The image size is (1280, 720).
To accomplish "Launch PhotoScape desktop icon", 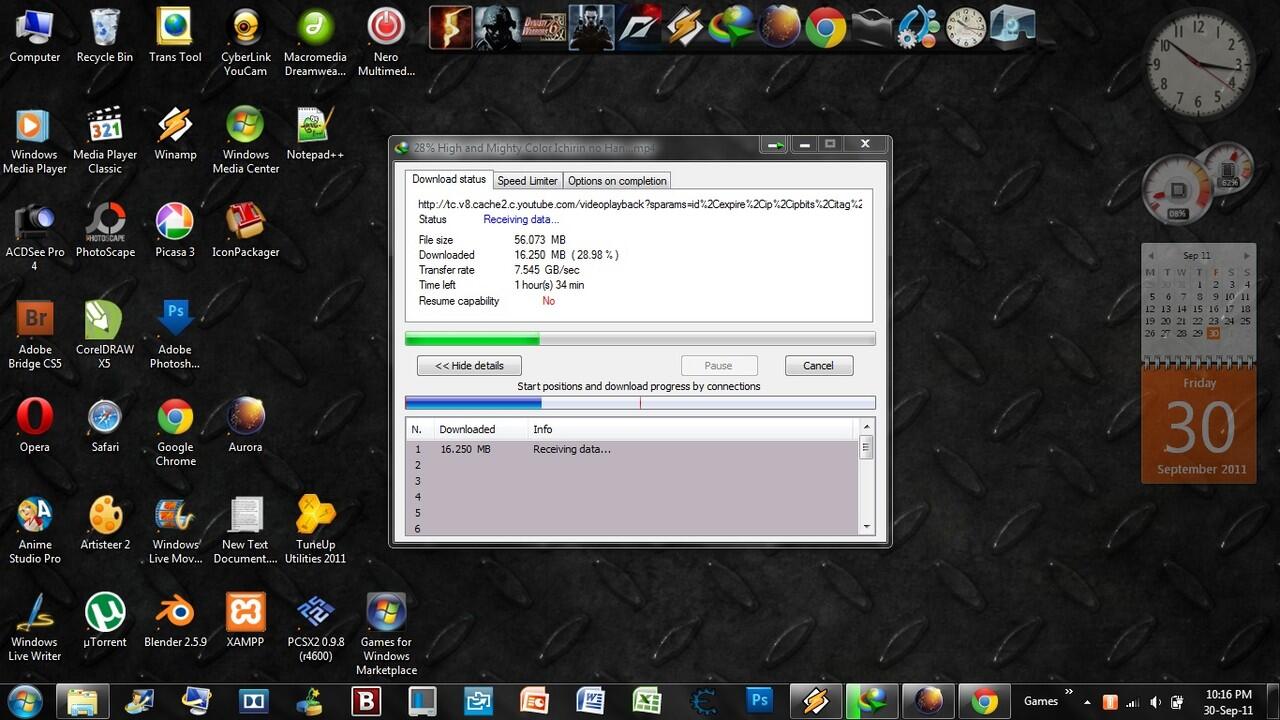I will [105, 231].
